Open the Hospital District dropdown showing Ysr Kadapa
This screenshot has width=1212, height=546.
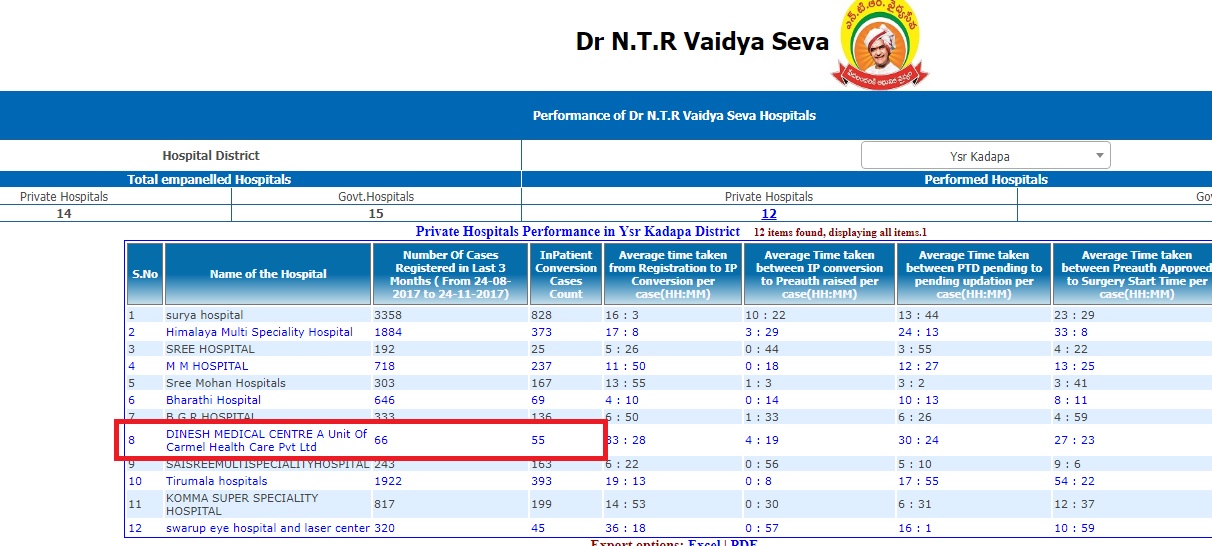(x=985, y=156)
